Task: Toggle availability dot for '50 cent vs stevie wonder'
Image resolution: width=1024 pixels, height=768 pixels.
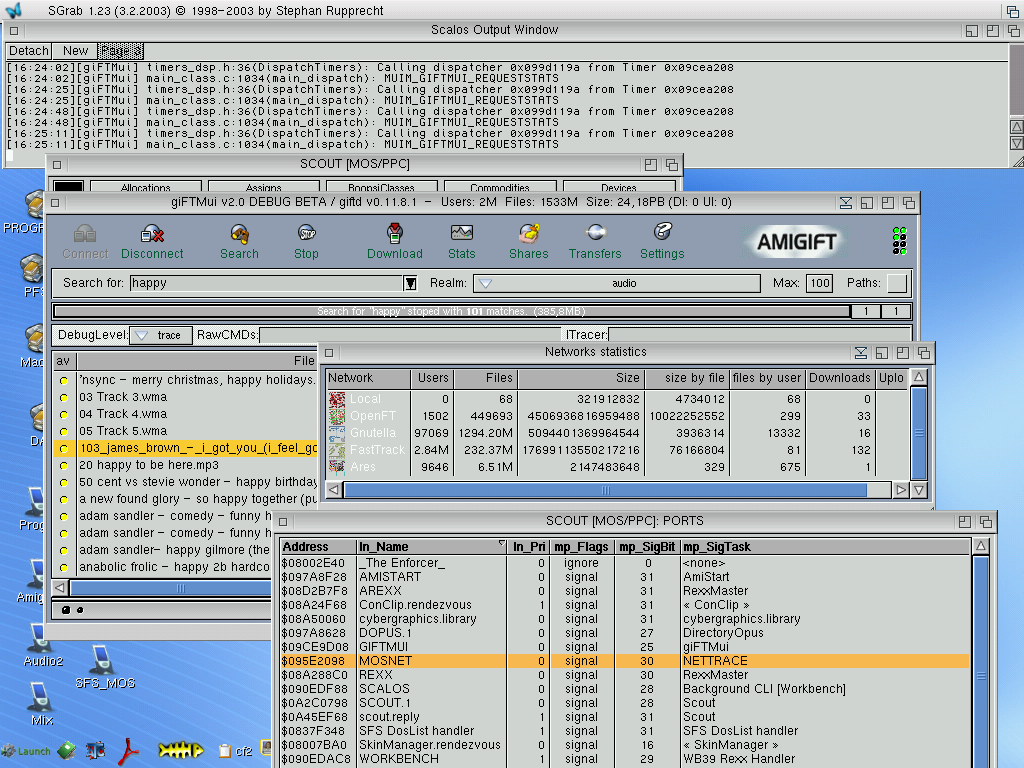Action: tap(63, 482)
